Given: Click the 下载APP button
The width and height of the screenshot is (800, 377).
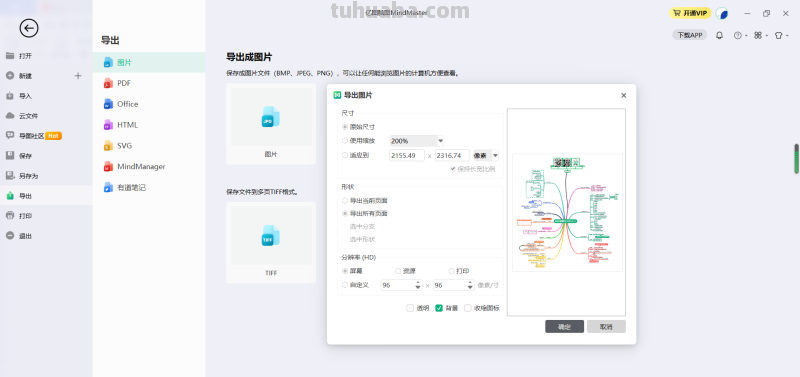Looking at the screenshot, I should tap(690, 35).
